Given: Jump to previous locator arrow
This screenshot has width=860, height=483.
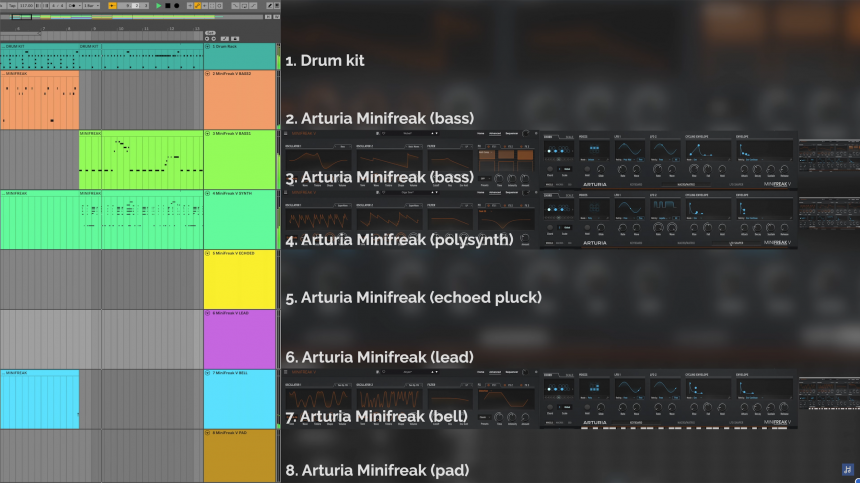Looking at the screenshot, I should 207,38.
